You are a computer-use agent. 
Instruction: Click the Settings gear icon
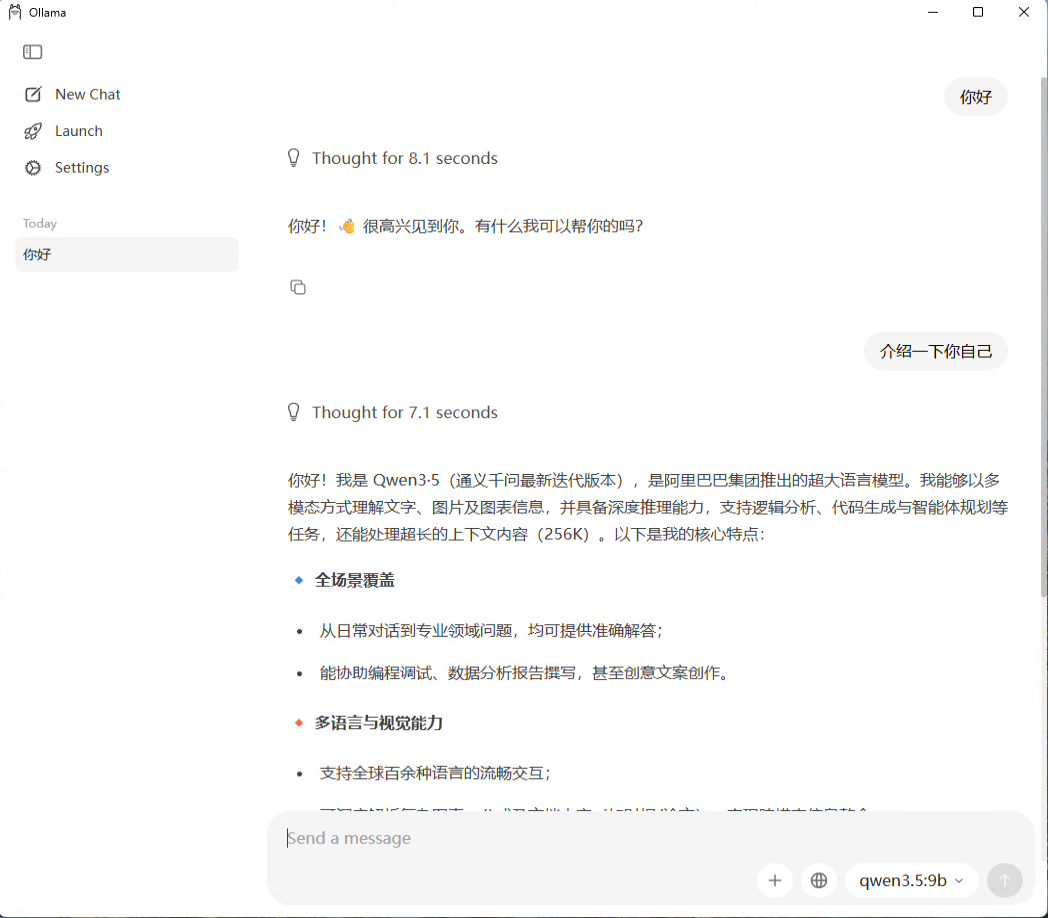tap(33, 168)
